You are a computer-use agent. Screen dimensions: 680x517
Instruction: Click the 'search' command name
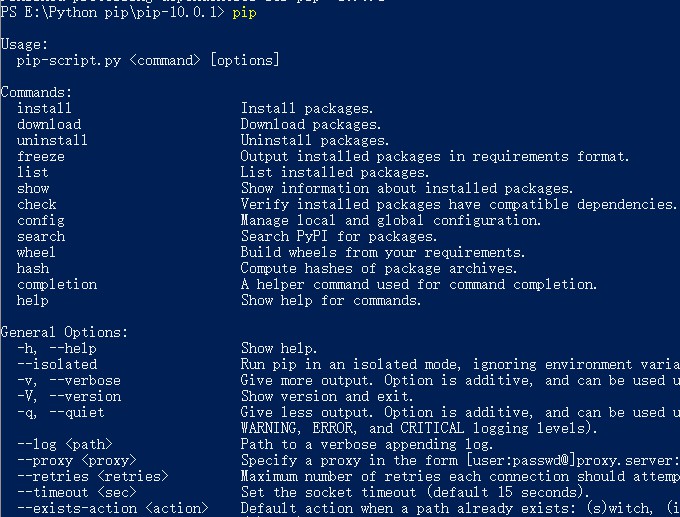pos(40,236)
